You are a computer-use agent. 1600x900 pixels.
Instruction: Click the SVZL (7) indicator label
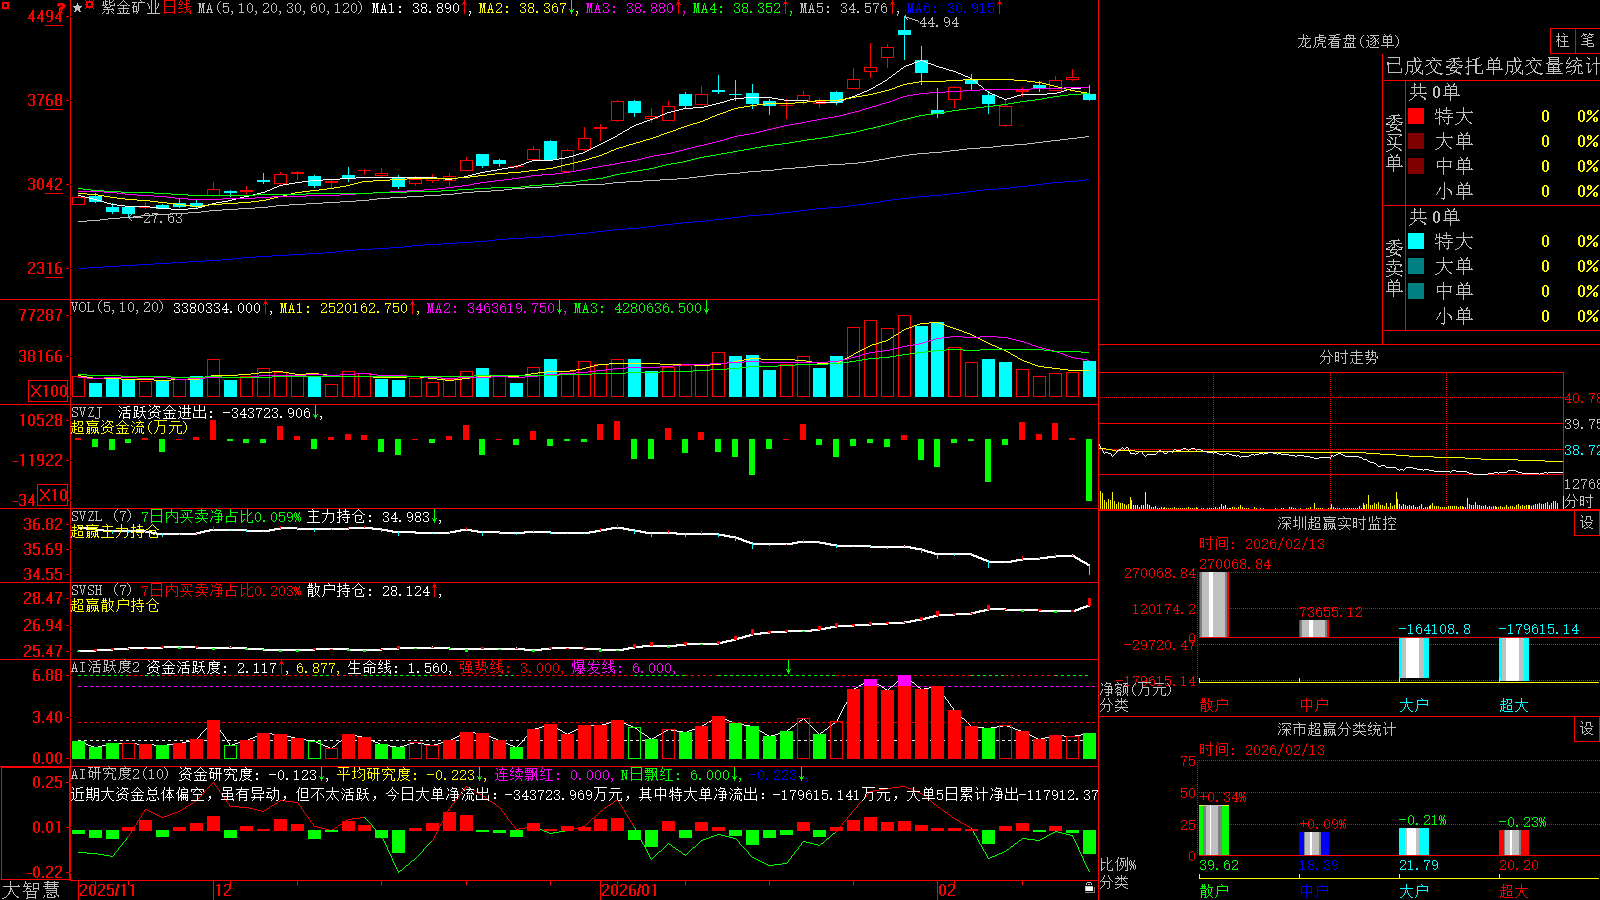pos(101,517)
